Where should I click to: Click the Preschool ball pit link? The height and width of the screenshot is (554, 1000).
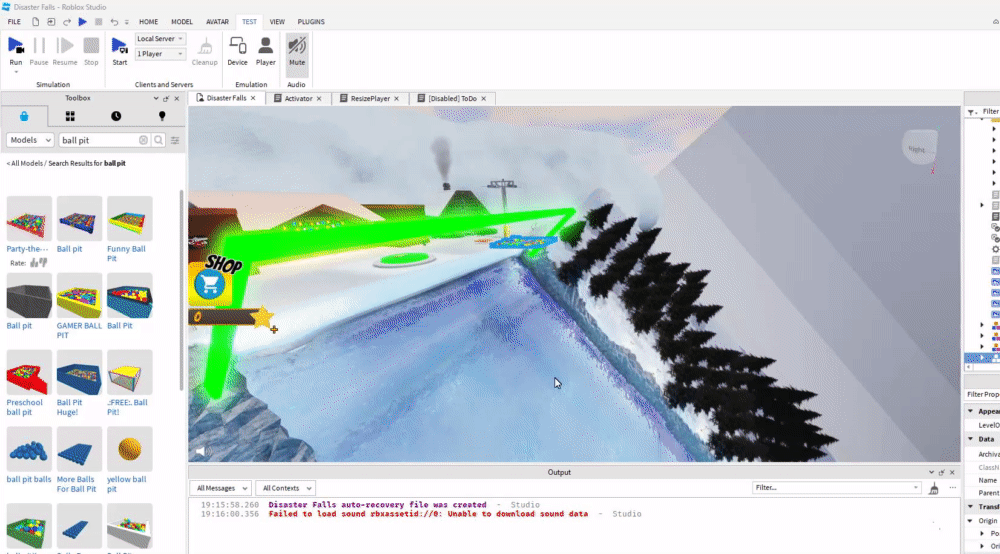pos(24,407)
